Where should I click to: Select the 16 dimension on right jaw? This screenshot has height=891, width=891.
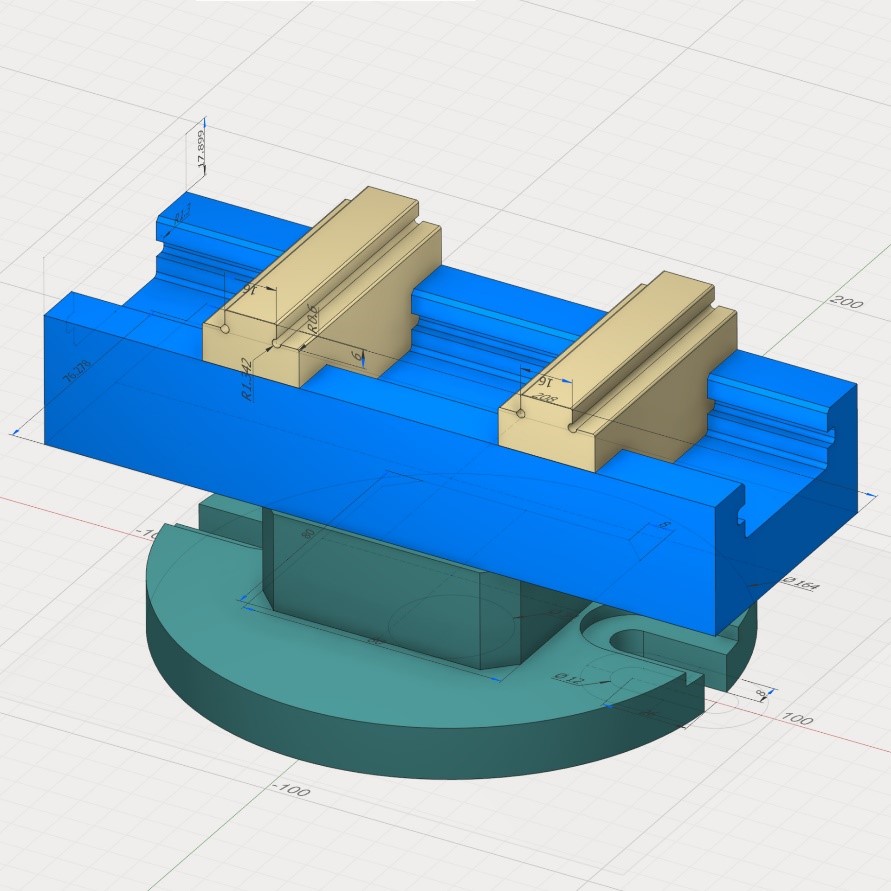tap(544, 382)
